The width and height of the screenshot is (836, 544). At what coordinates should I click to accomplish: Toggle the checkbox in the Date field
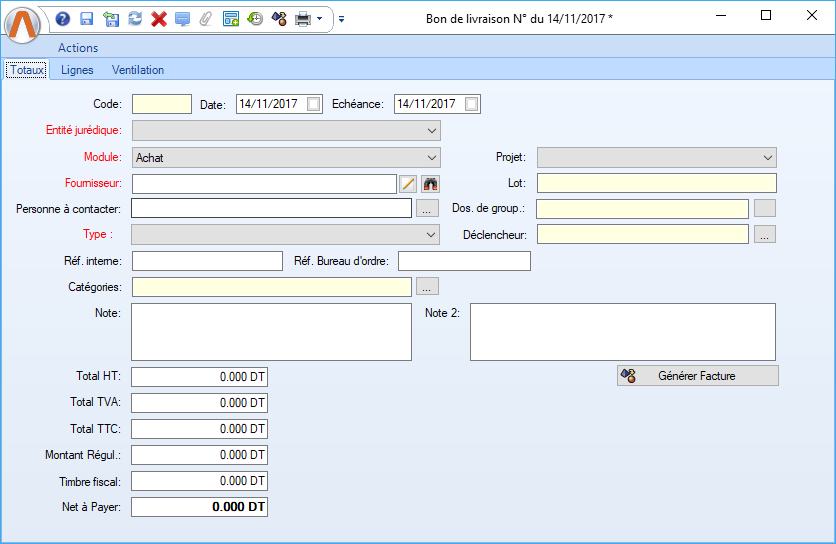[x=314, y=104]
